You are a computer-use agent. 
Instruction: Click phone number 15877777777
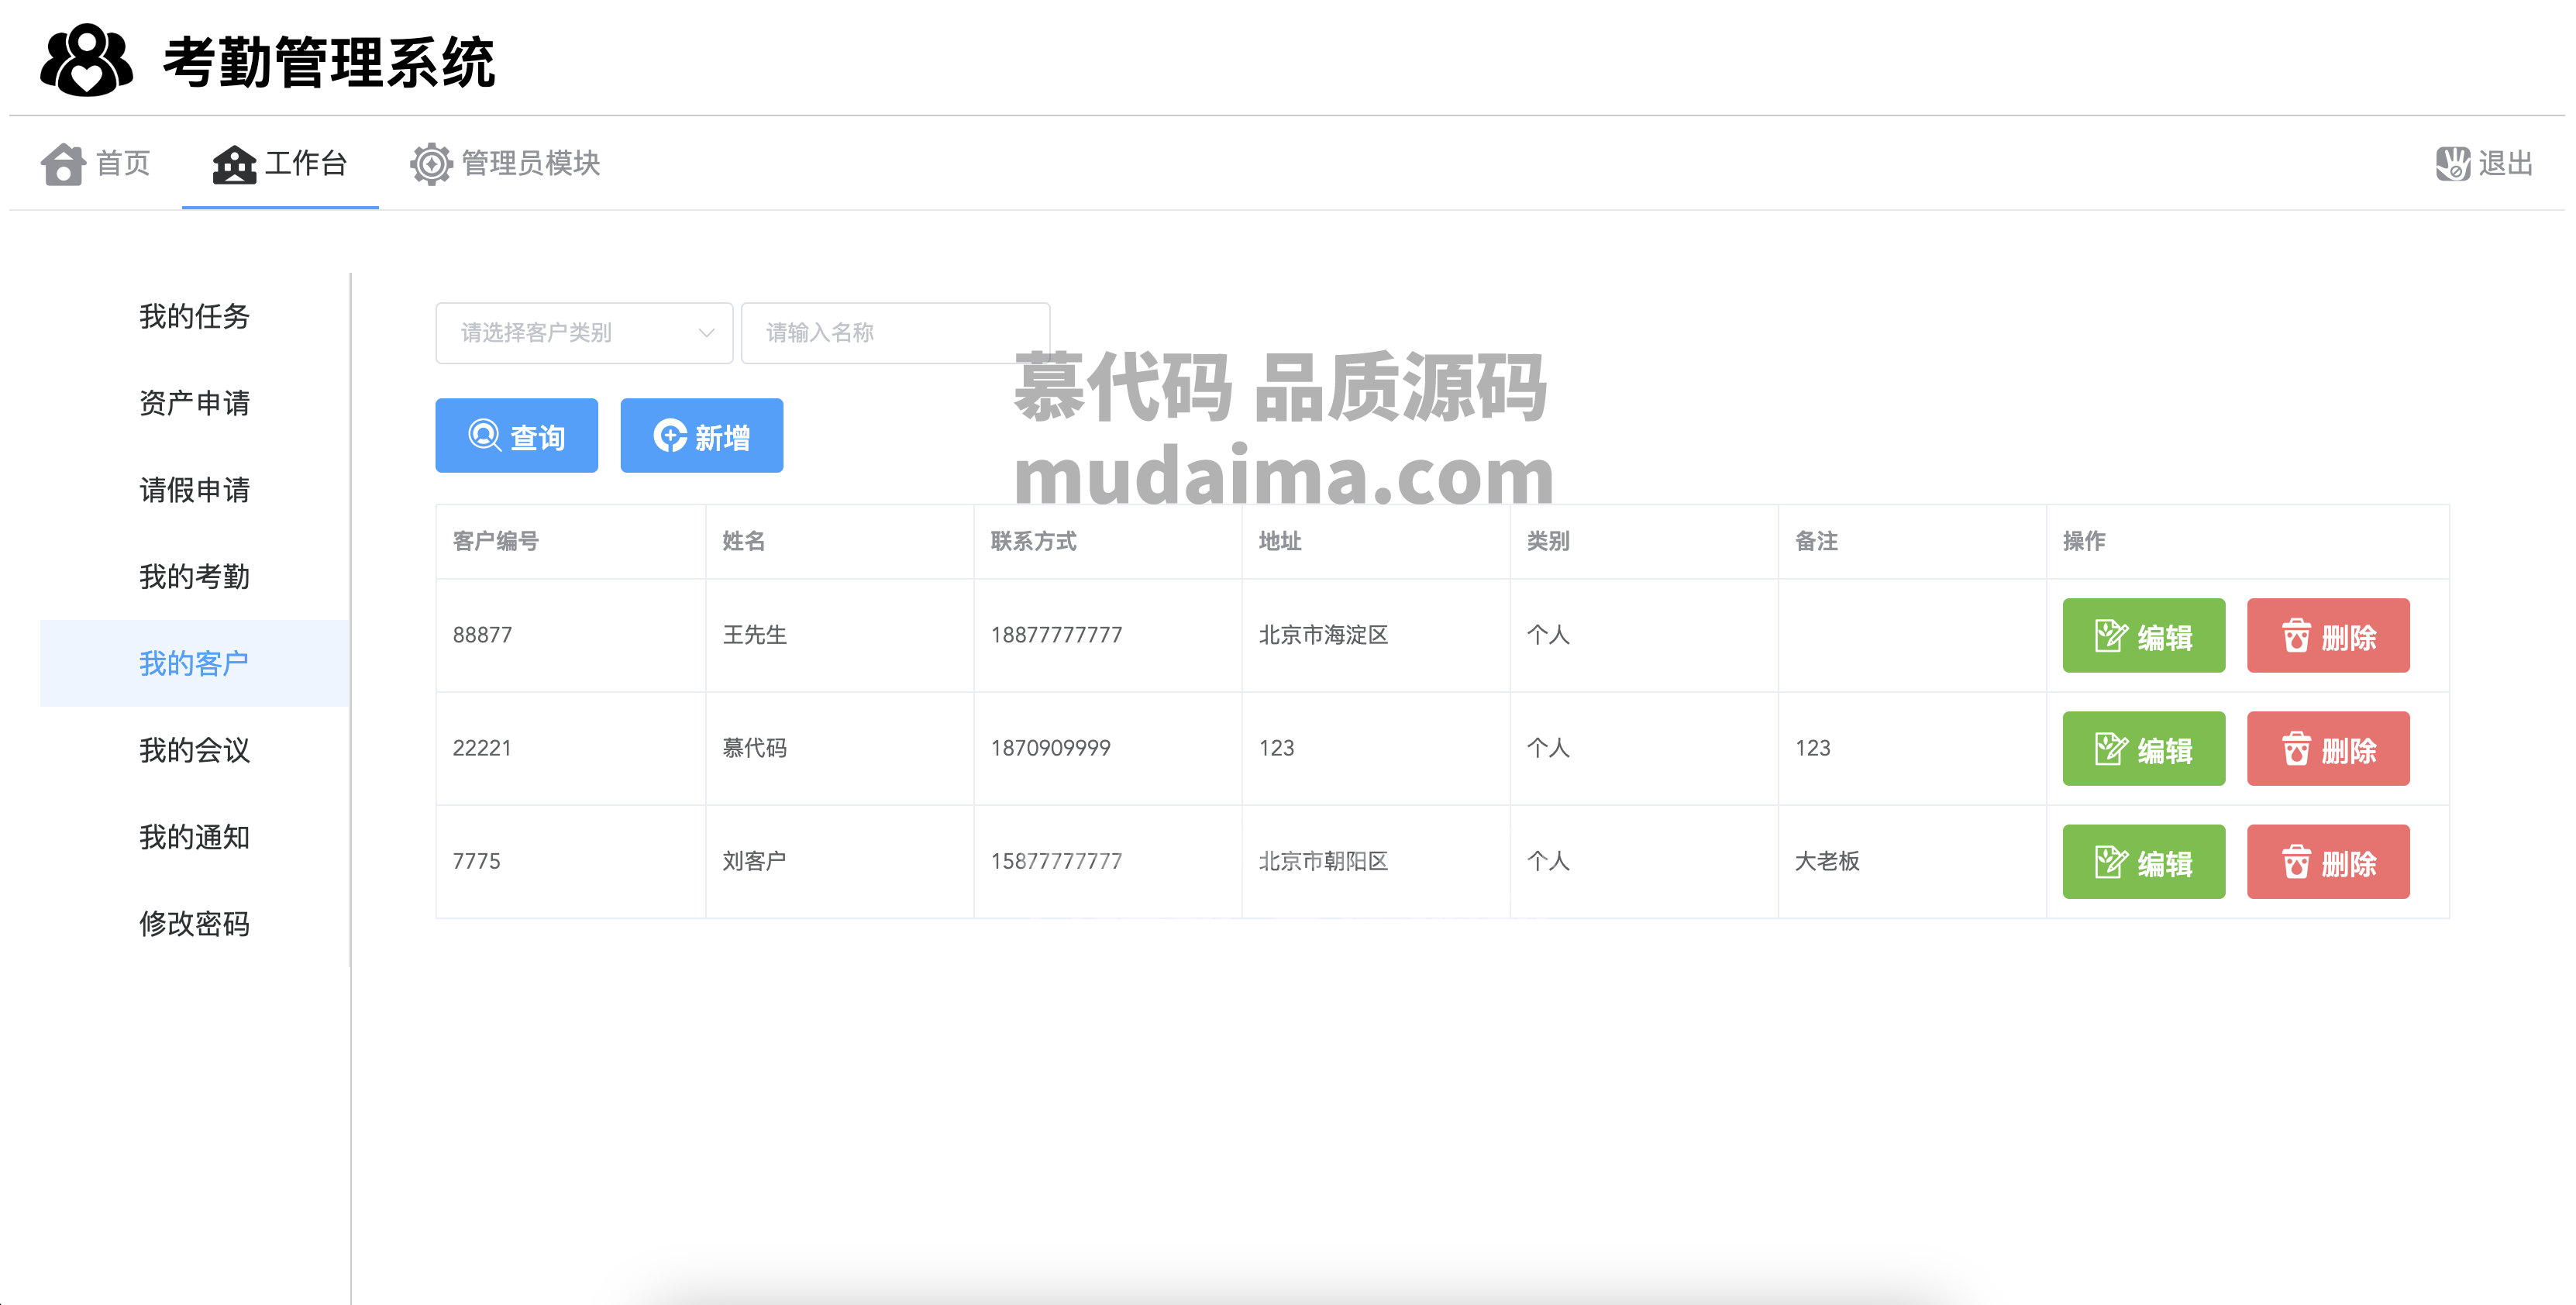point(1056,861)
